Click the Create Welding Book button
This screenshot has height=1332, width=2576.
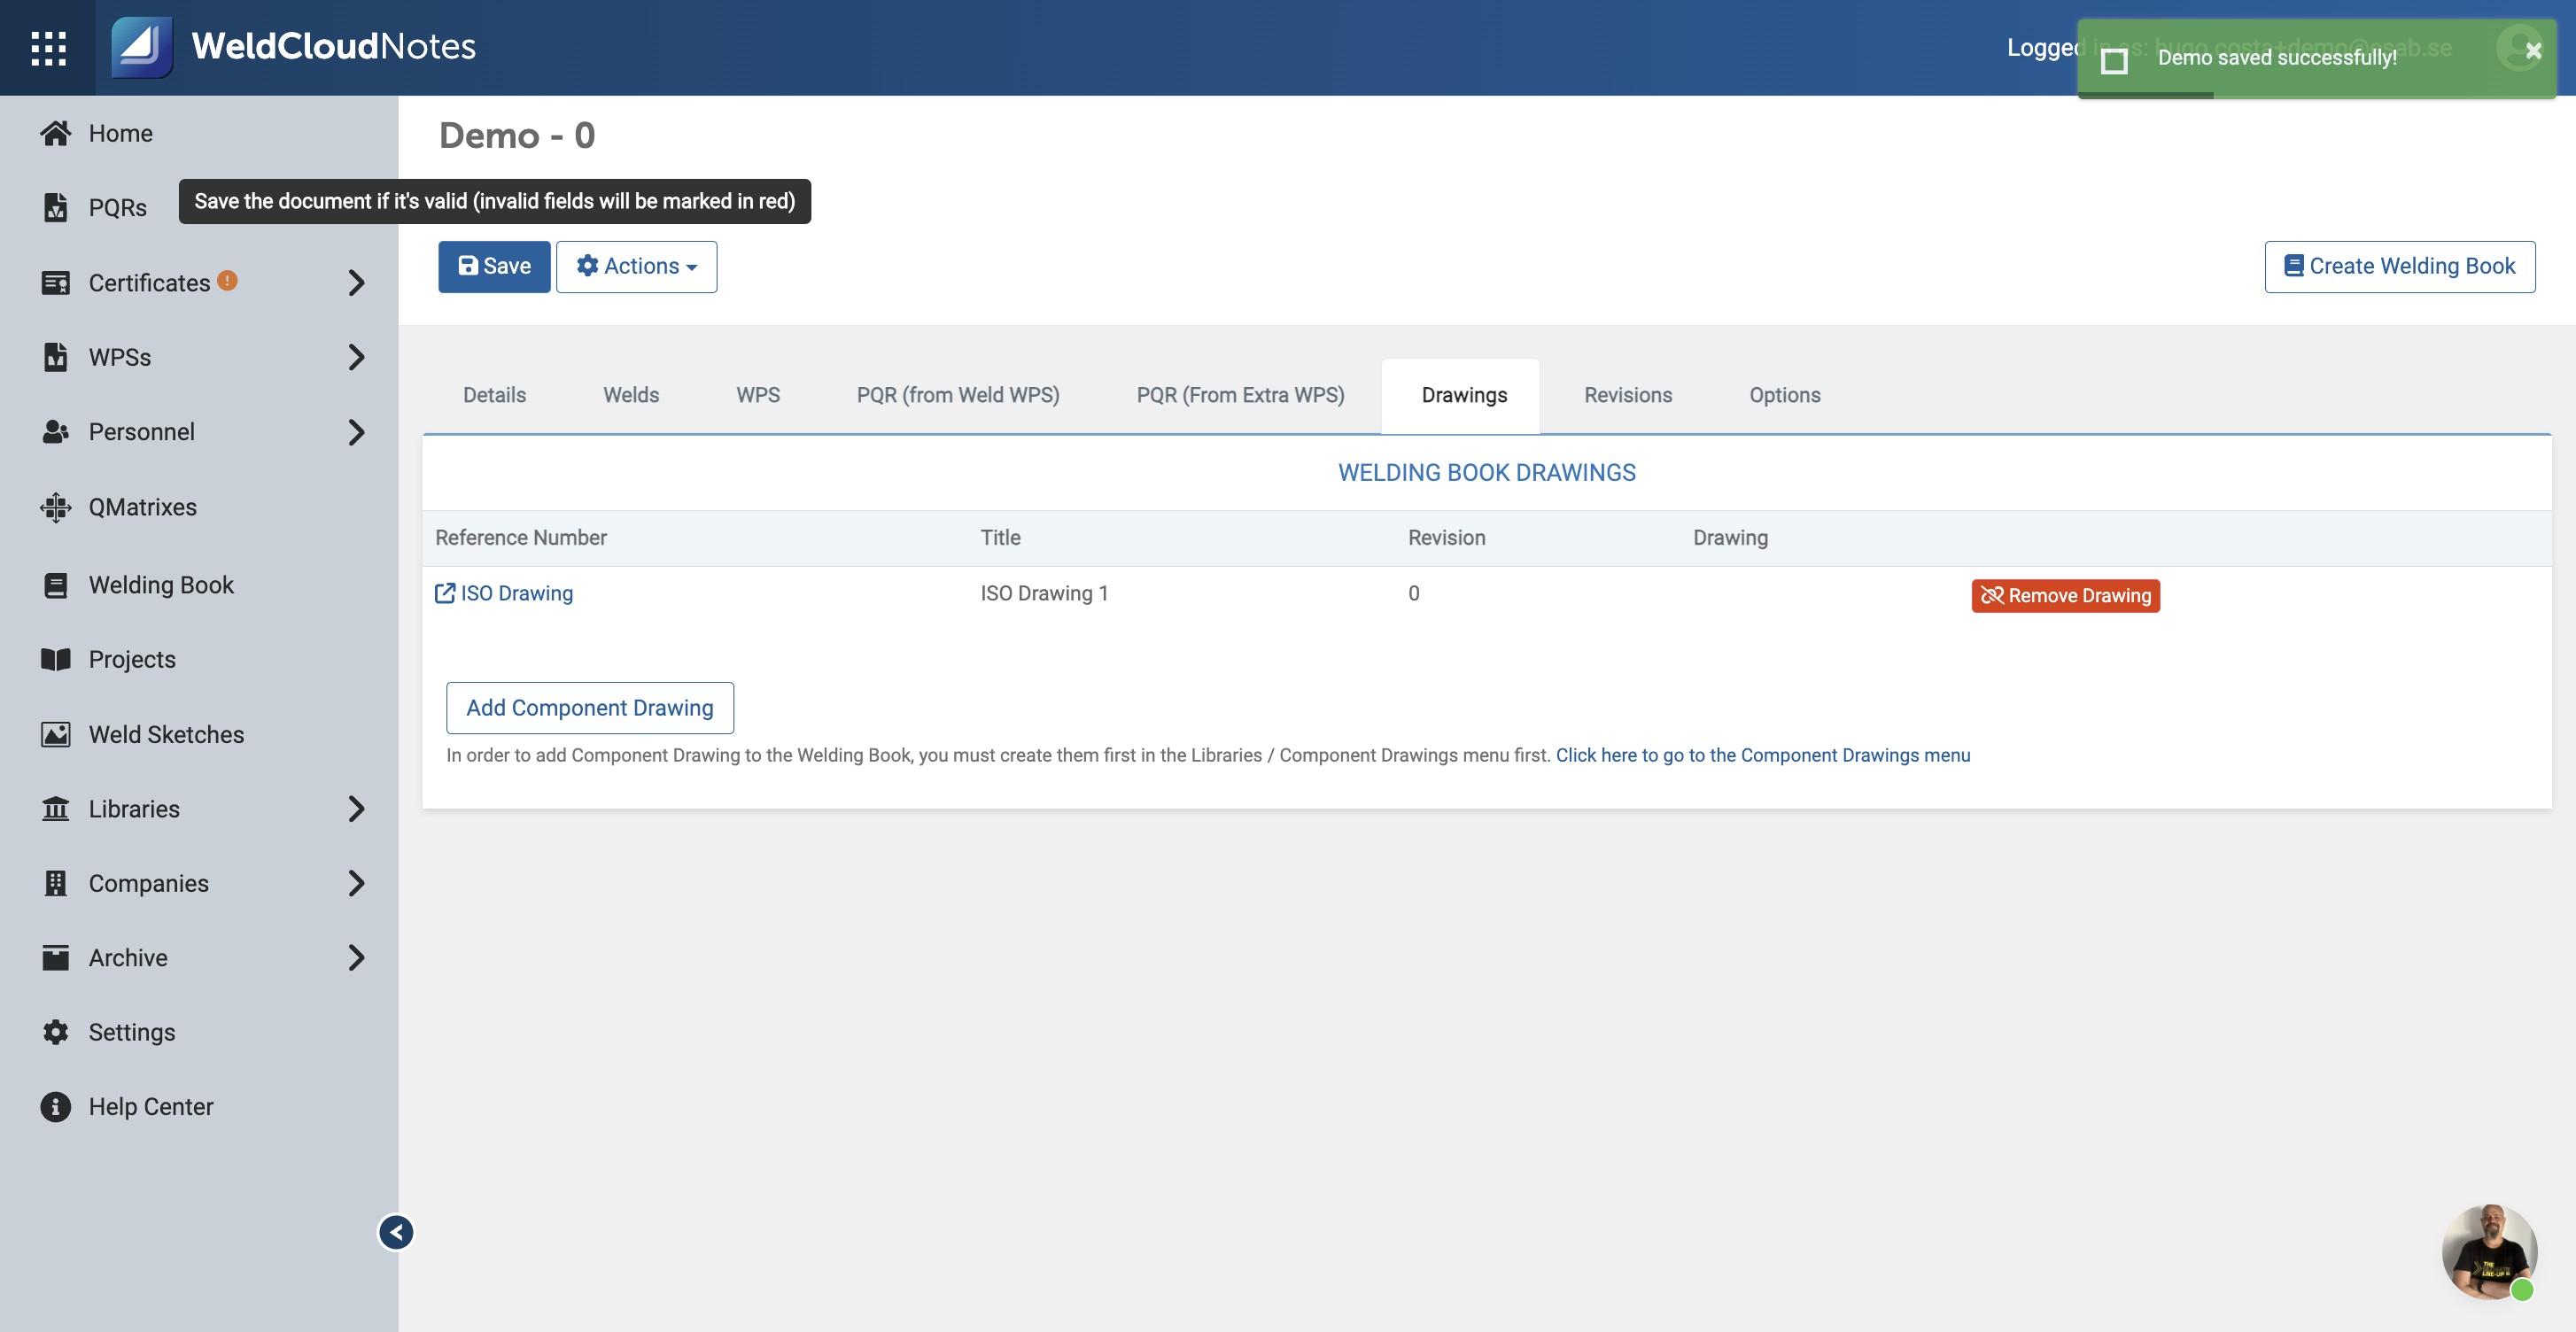(x=2399, y=266)
